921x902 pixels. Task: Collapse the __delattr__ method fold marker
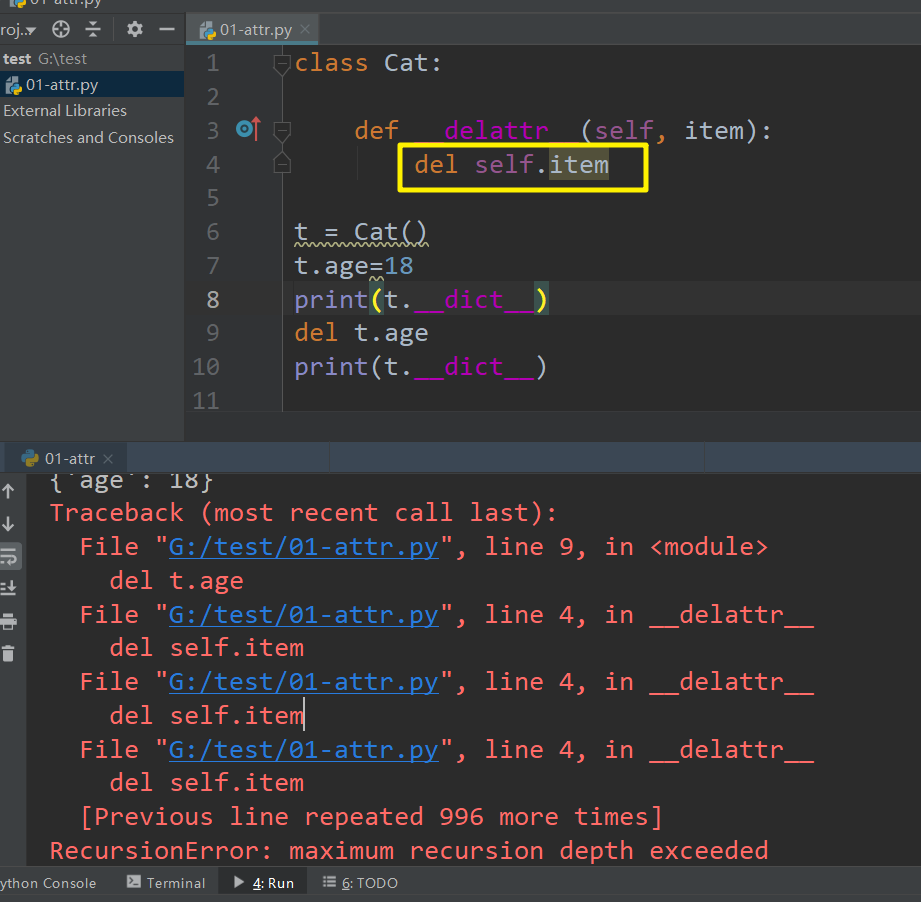click(x=282, y=130)
